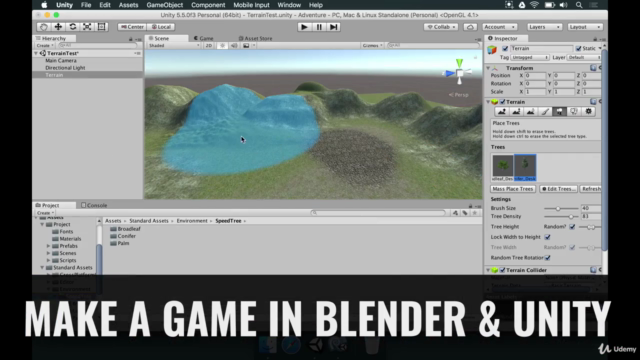Select Paint Height terrain tool

click(516, 111)
